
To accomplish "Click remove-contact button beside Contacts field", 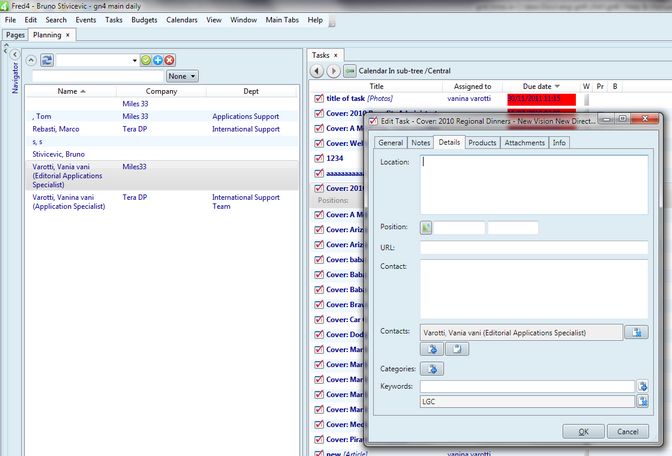I will point(636,332).
